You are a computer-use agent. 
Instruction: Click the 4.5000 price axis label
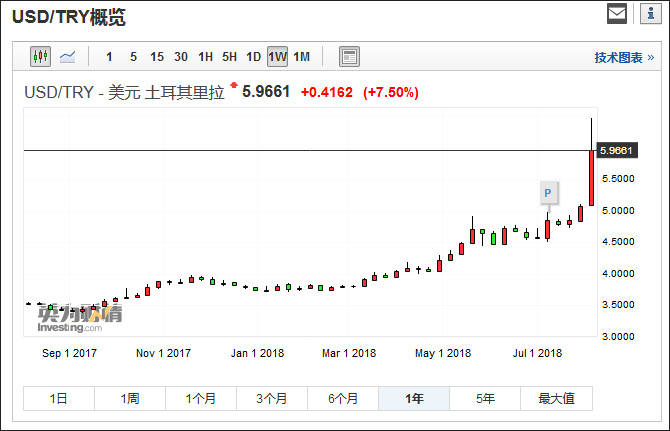(x=618, y=242)
